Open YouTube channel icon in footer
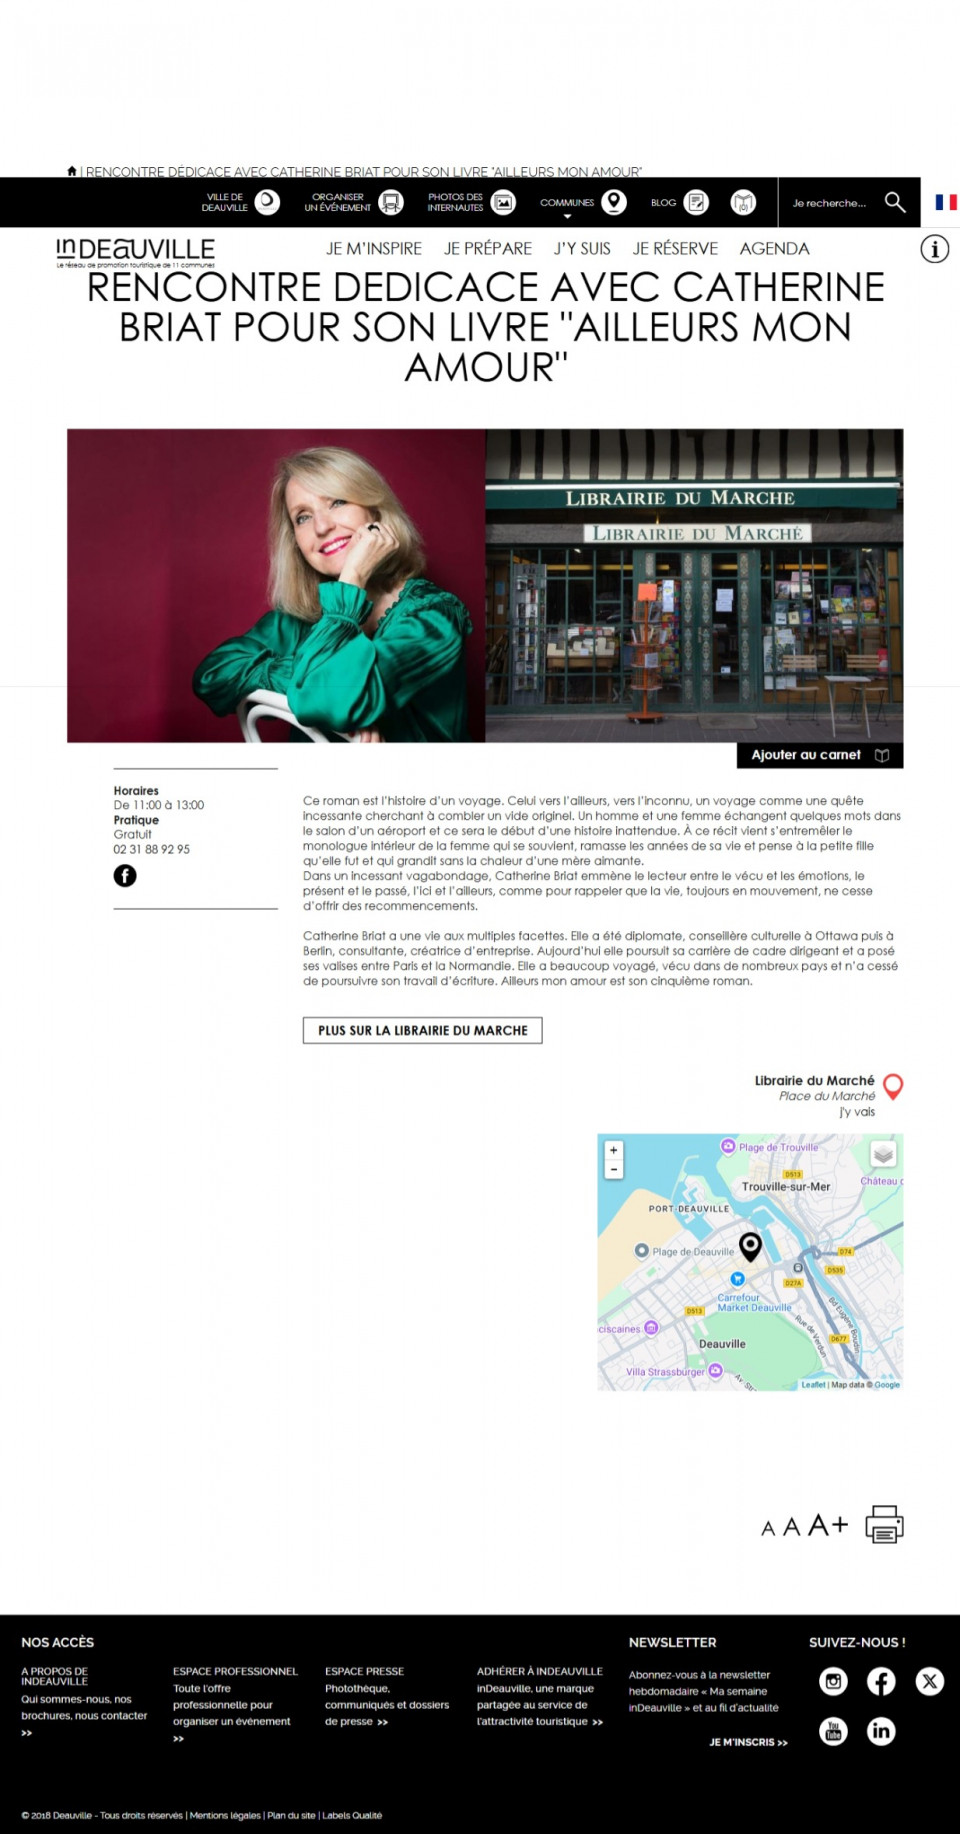This screenshot has width=960, height=1834. [x=833, y=1731]
